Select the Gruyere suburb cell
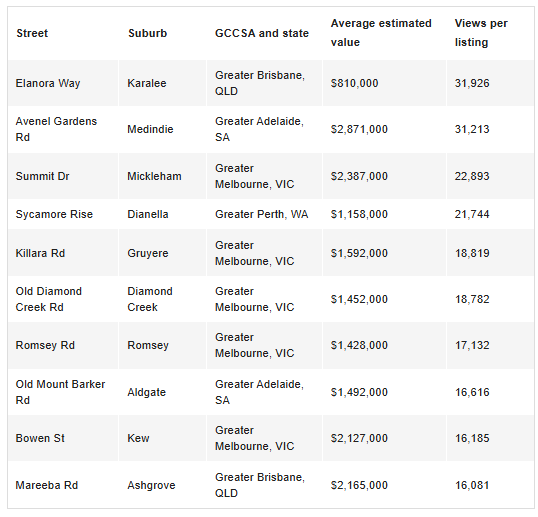Viewport: 538px width, 517px height. click(x=148, y=254)
